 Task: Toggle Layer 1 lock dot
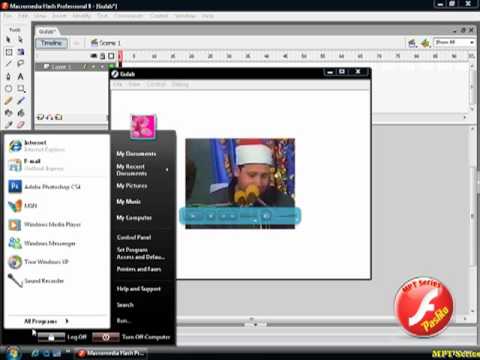102,67
